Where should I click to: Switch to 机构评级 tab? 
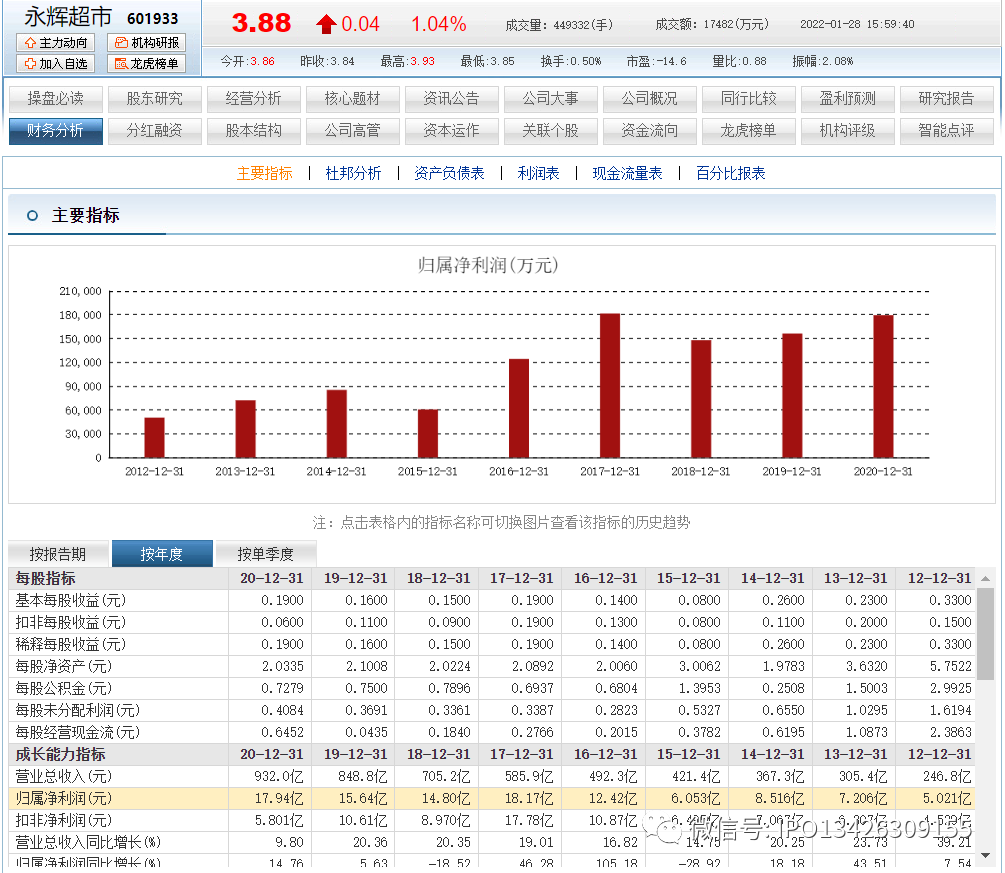pyautogui.click(x=848, y=131)
